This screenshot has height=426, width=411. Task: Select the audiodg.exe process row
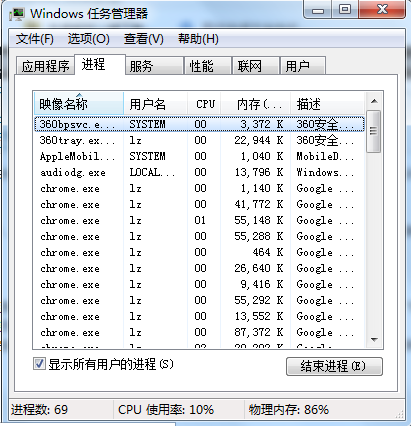(x=199, y=172)
